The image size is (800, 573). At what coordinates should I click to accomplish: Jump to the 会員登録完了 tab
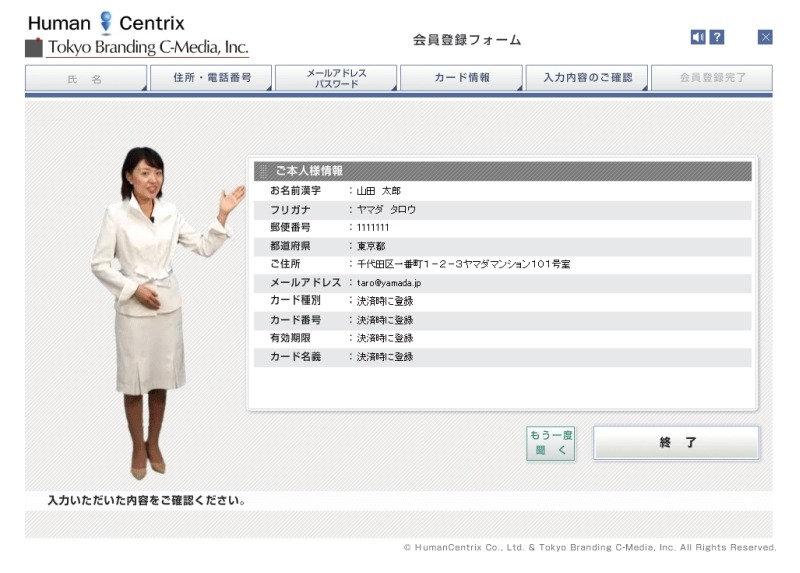point(711,78)
